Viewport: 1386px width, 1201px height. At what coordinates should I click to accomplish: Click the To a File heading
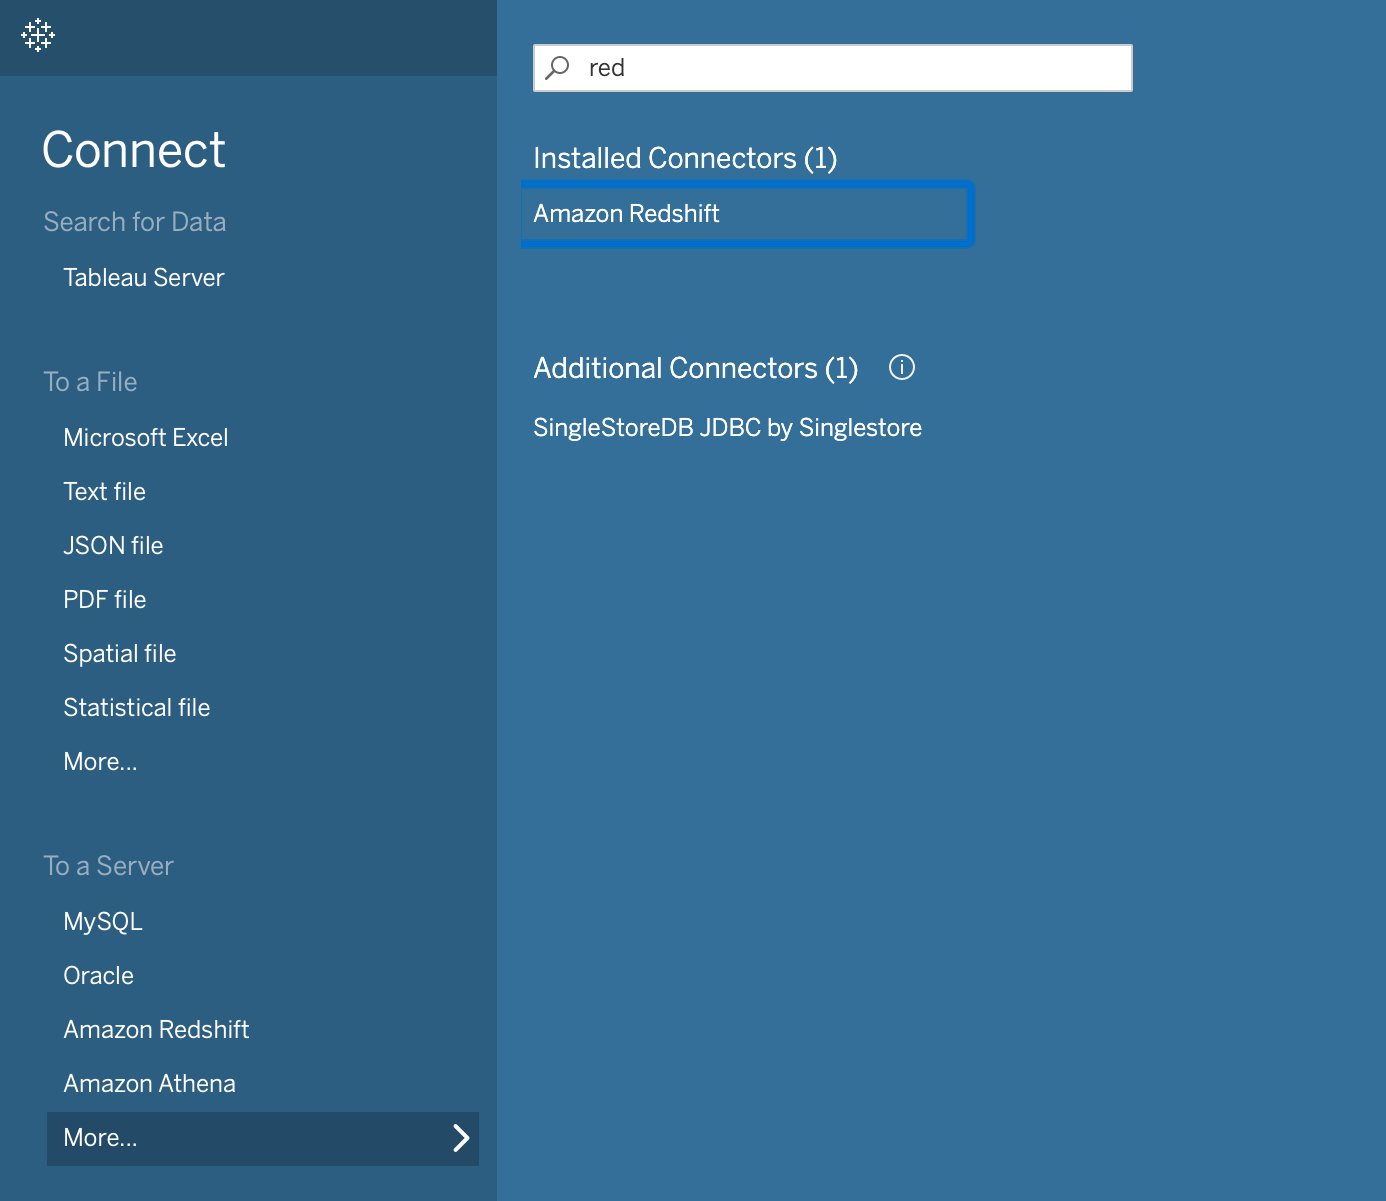coord(90,381)
